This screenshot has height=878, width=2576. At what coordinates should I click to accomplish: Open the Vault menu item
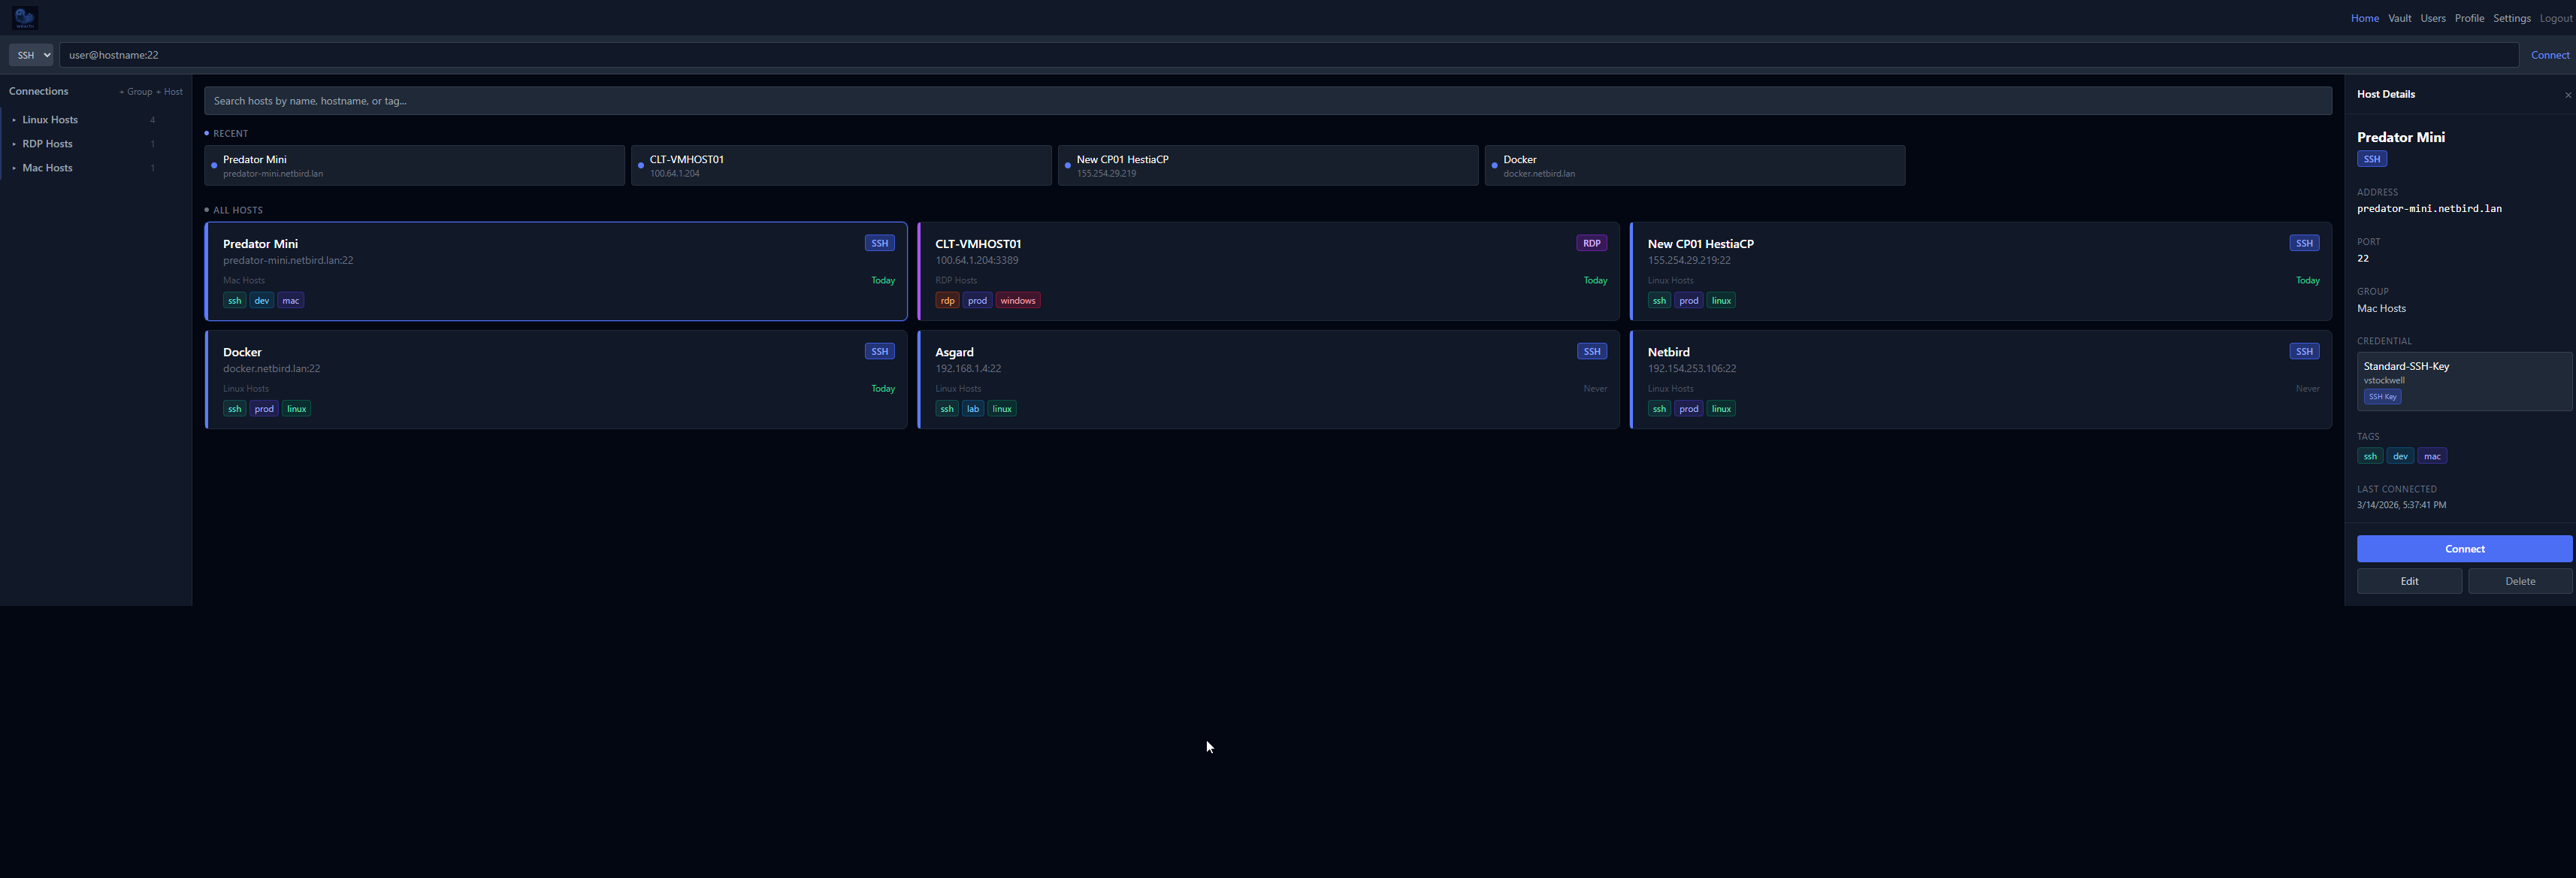(x=2399, y=18)
